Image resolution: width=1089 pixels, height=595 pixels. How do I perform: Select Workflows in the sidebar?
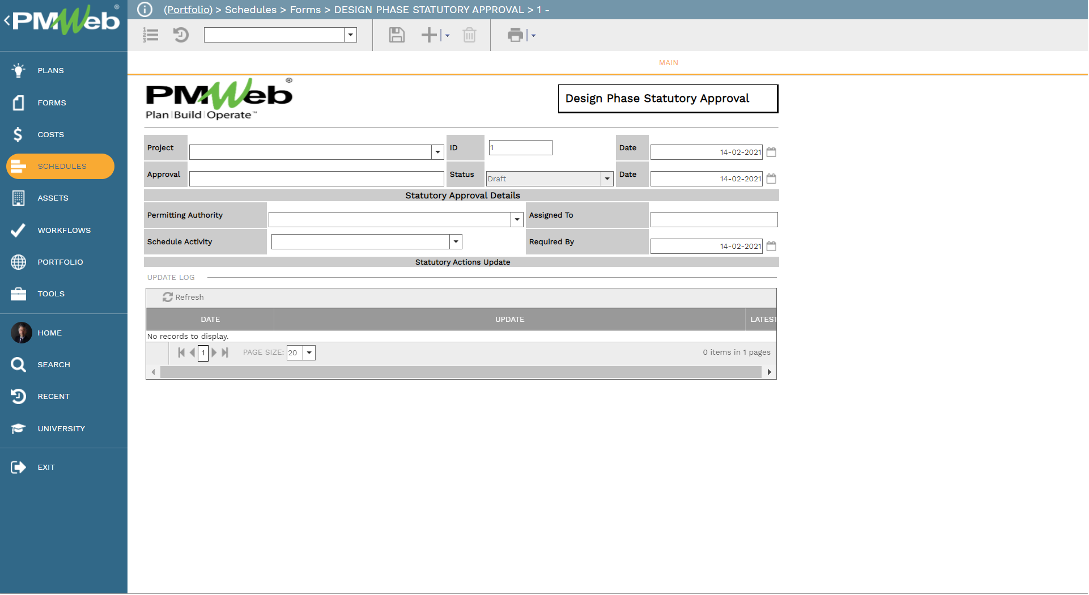point(64,230)
